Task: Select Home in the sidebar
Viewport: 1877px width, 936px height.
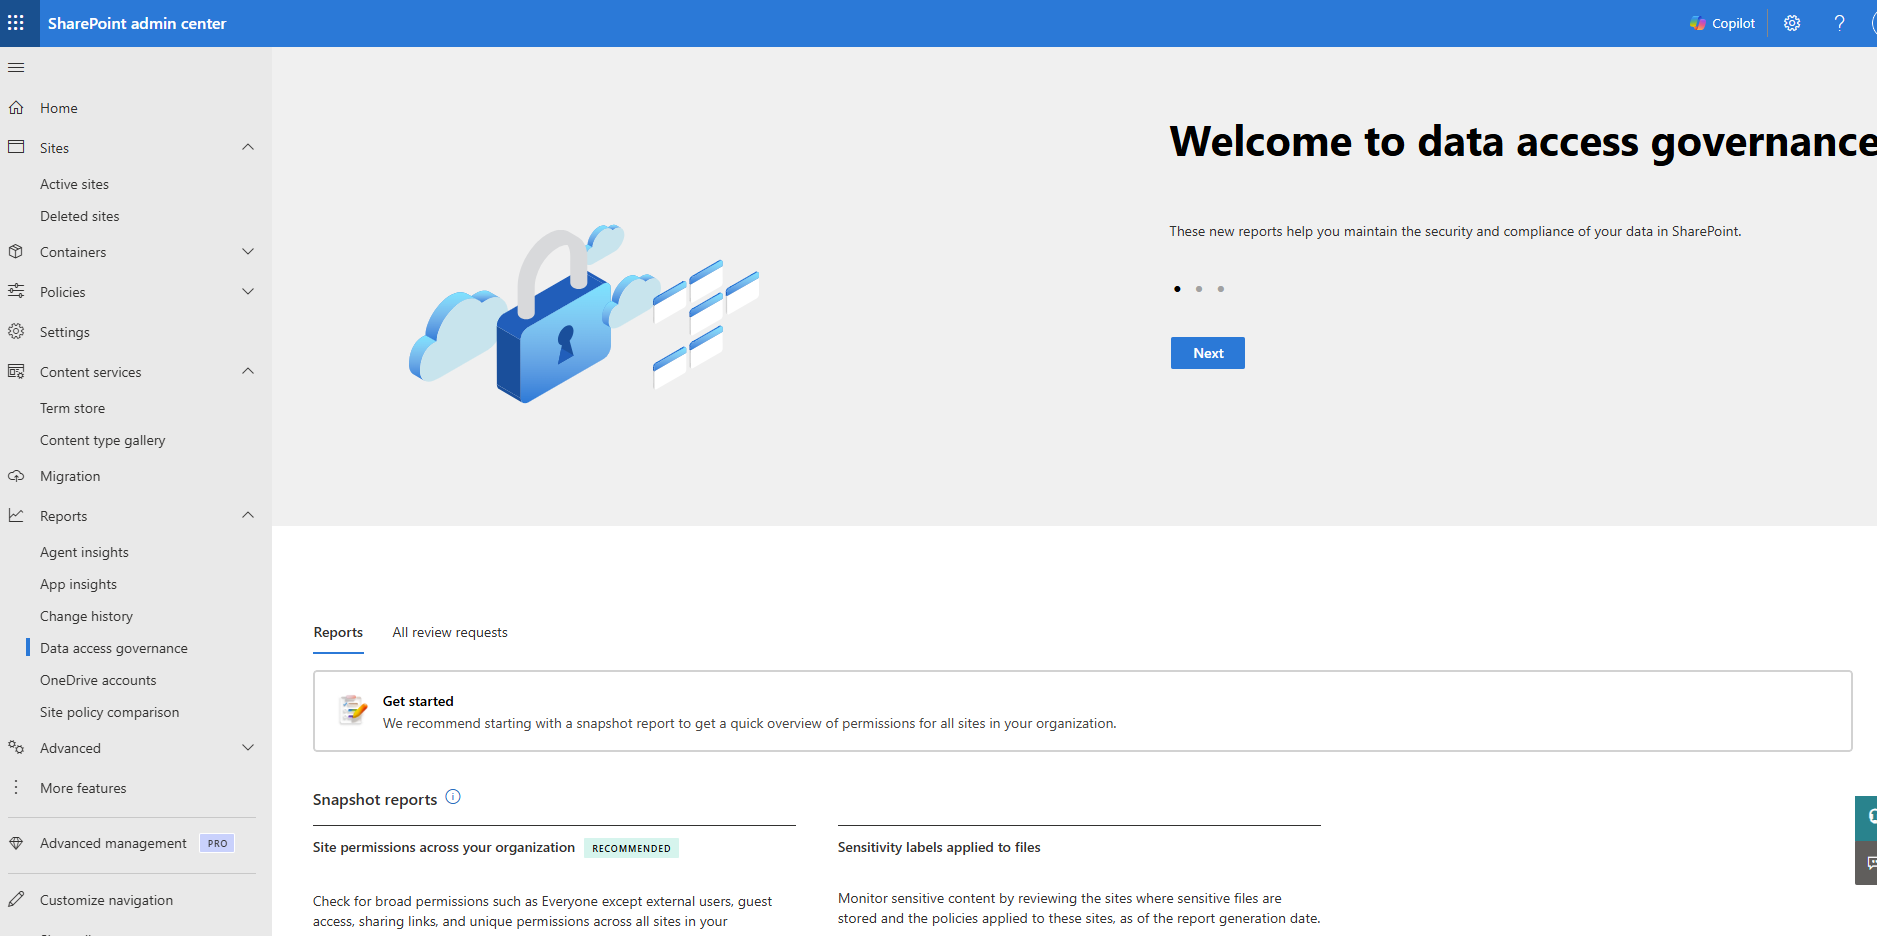Action: pos(58,107)
